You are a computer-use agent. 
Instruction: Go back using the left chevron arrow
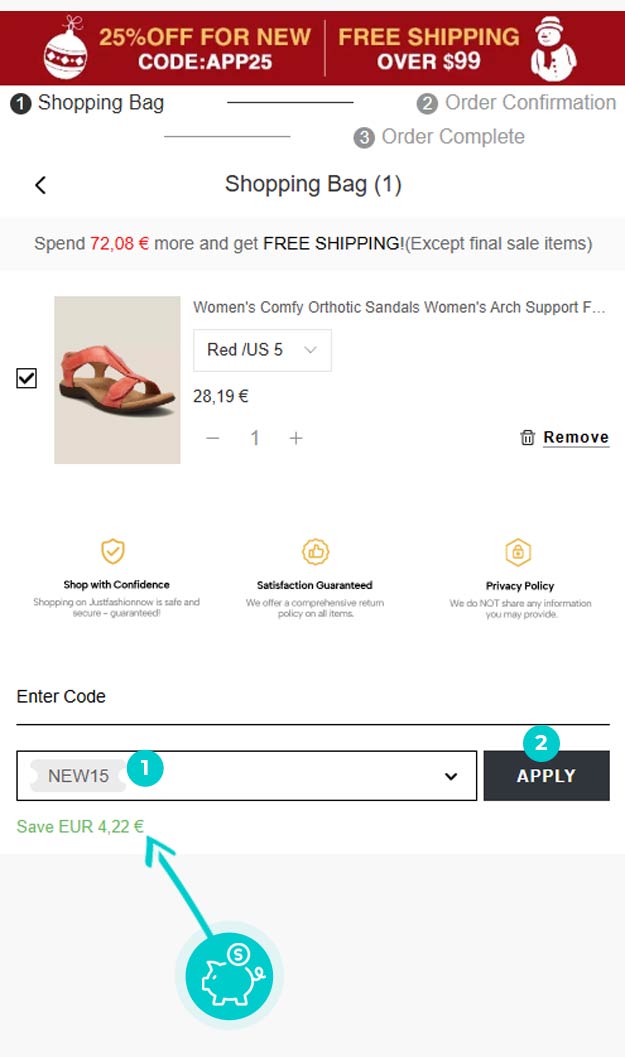40,185
